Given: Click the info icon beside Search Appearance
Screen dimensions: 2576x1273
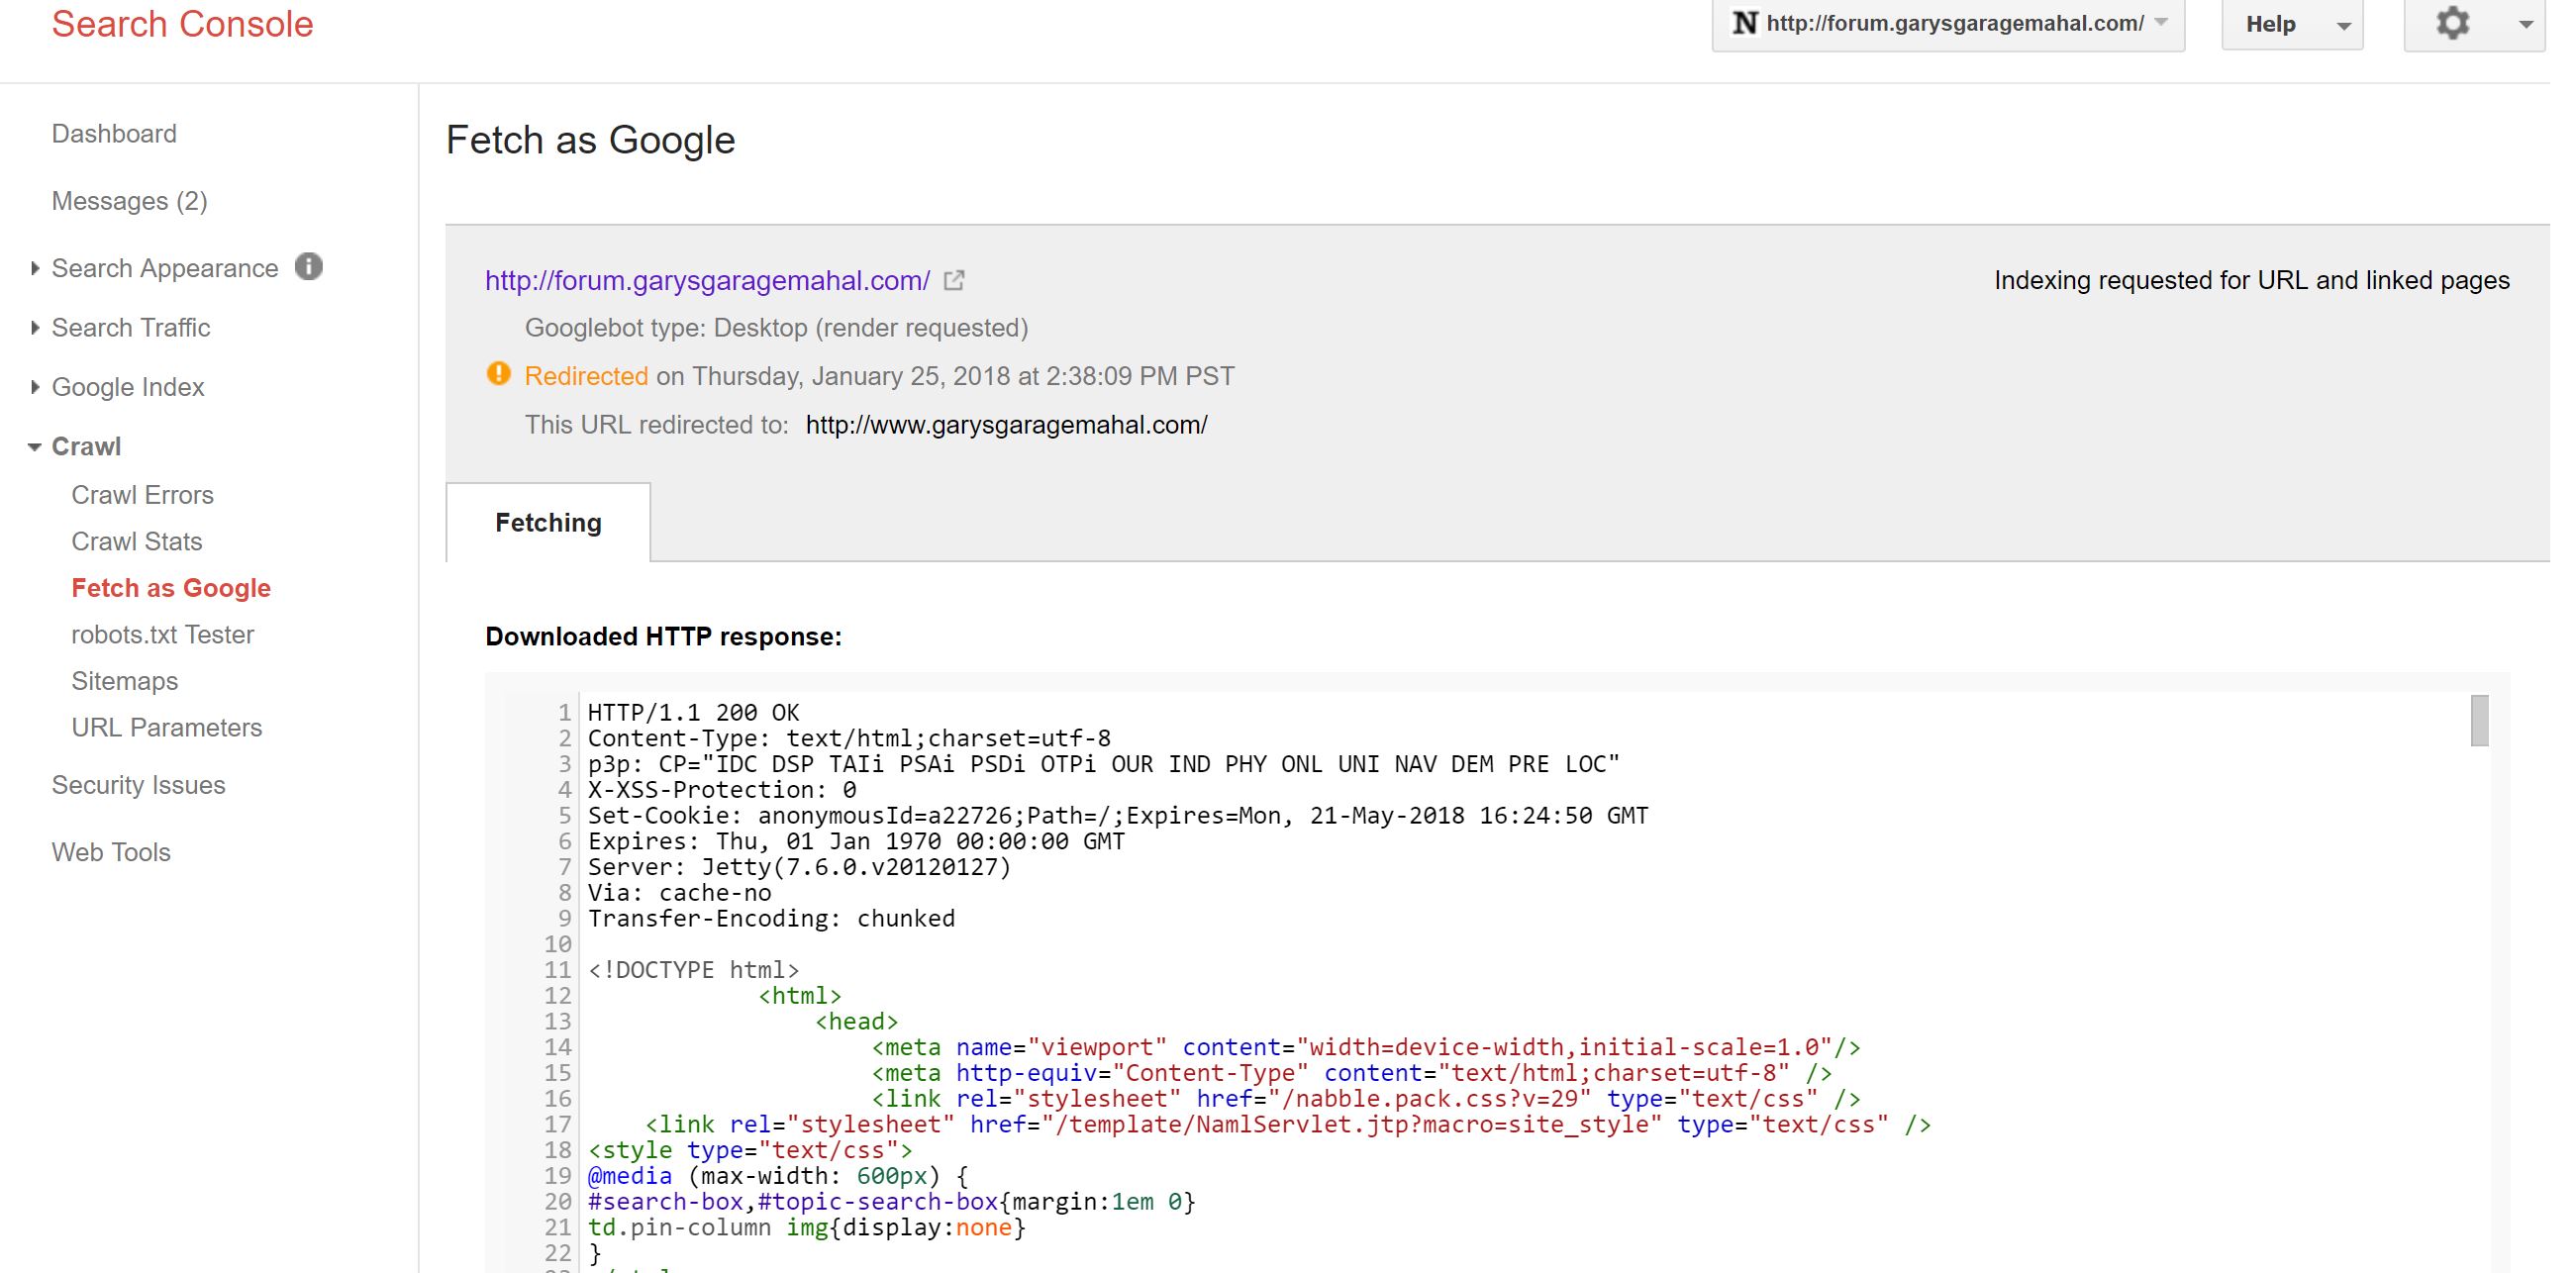Looking at the screenshot, I should point(309,267).
